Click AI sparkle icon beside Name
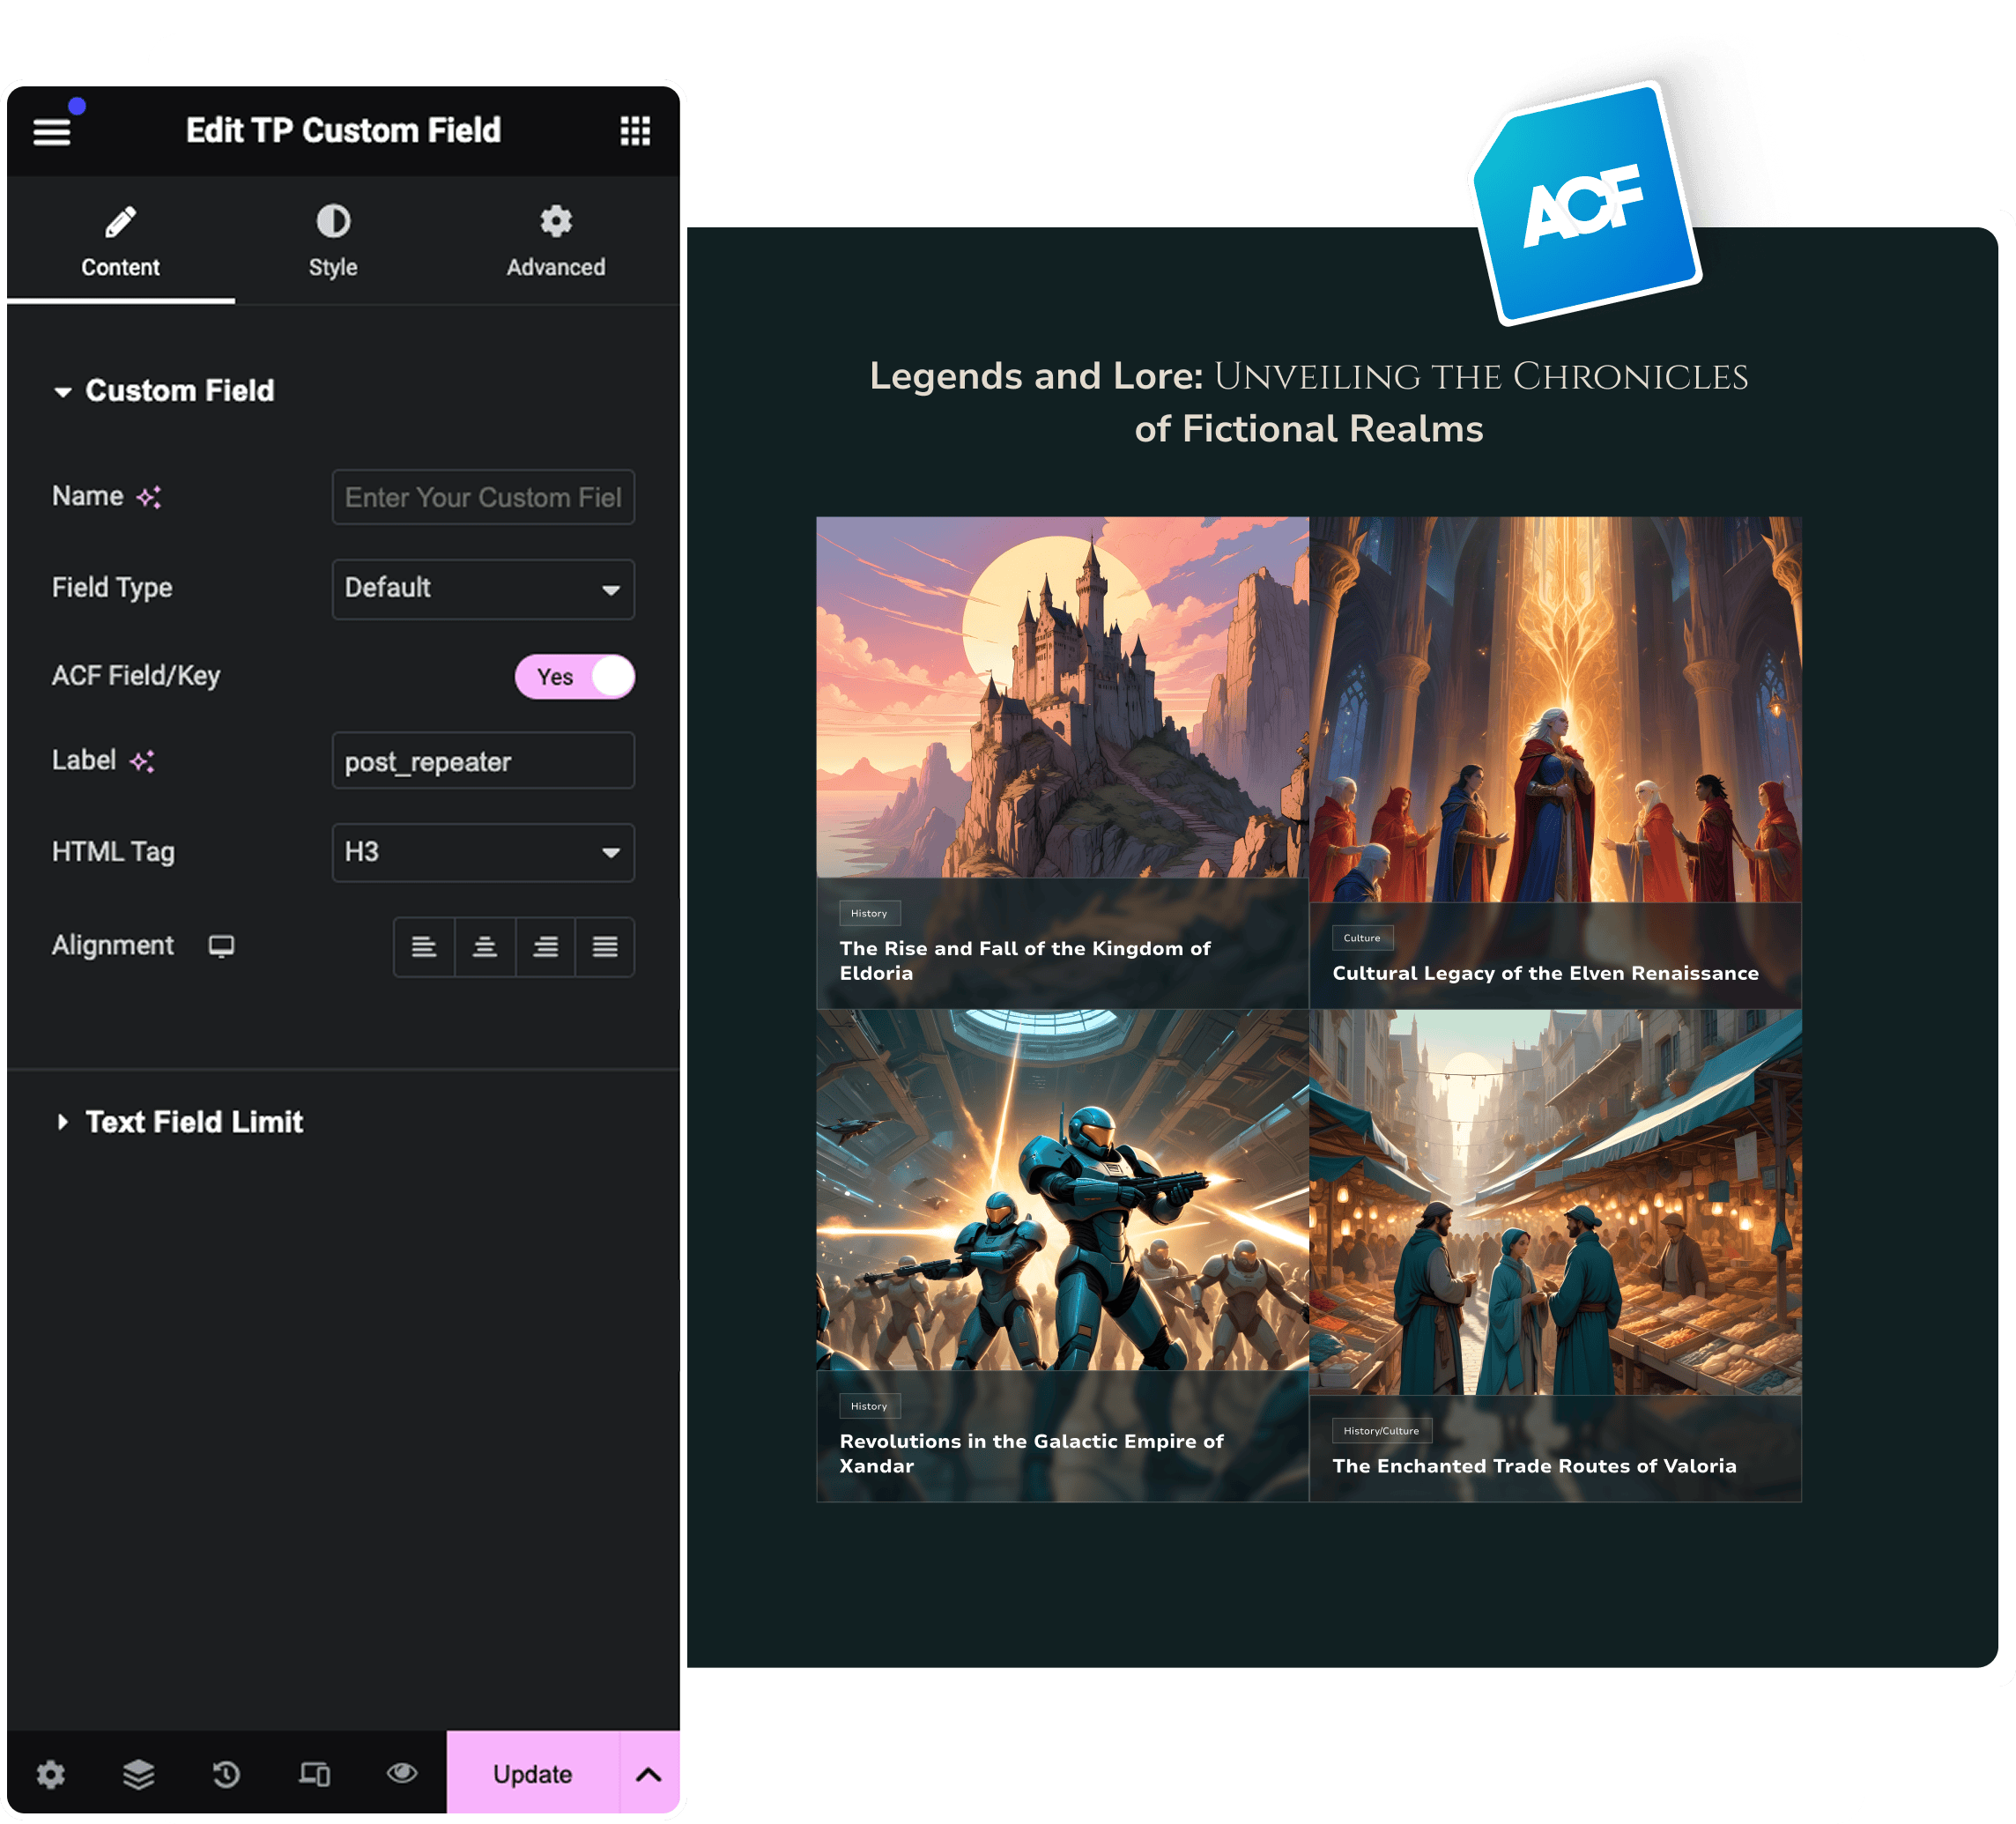The image size is (2016, 1824). pos(149,497)
